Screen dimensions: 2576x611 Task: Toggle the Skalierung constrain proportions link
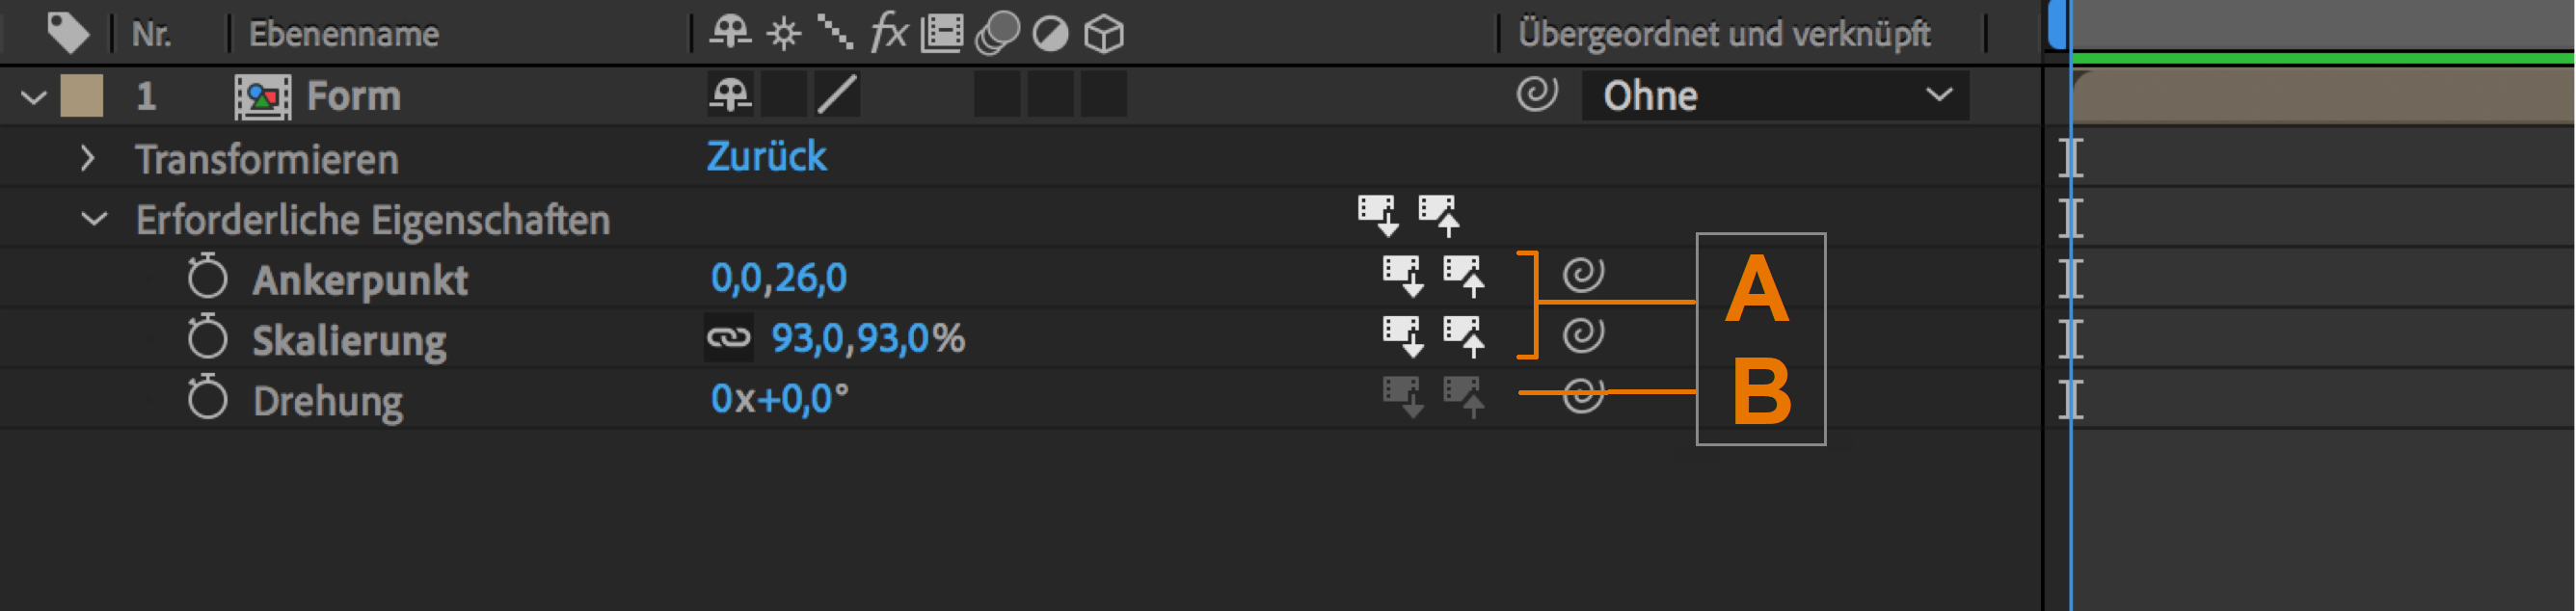[x=729, y=338]
